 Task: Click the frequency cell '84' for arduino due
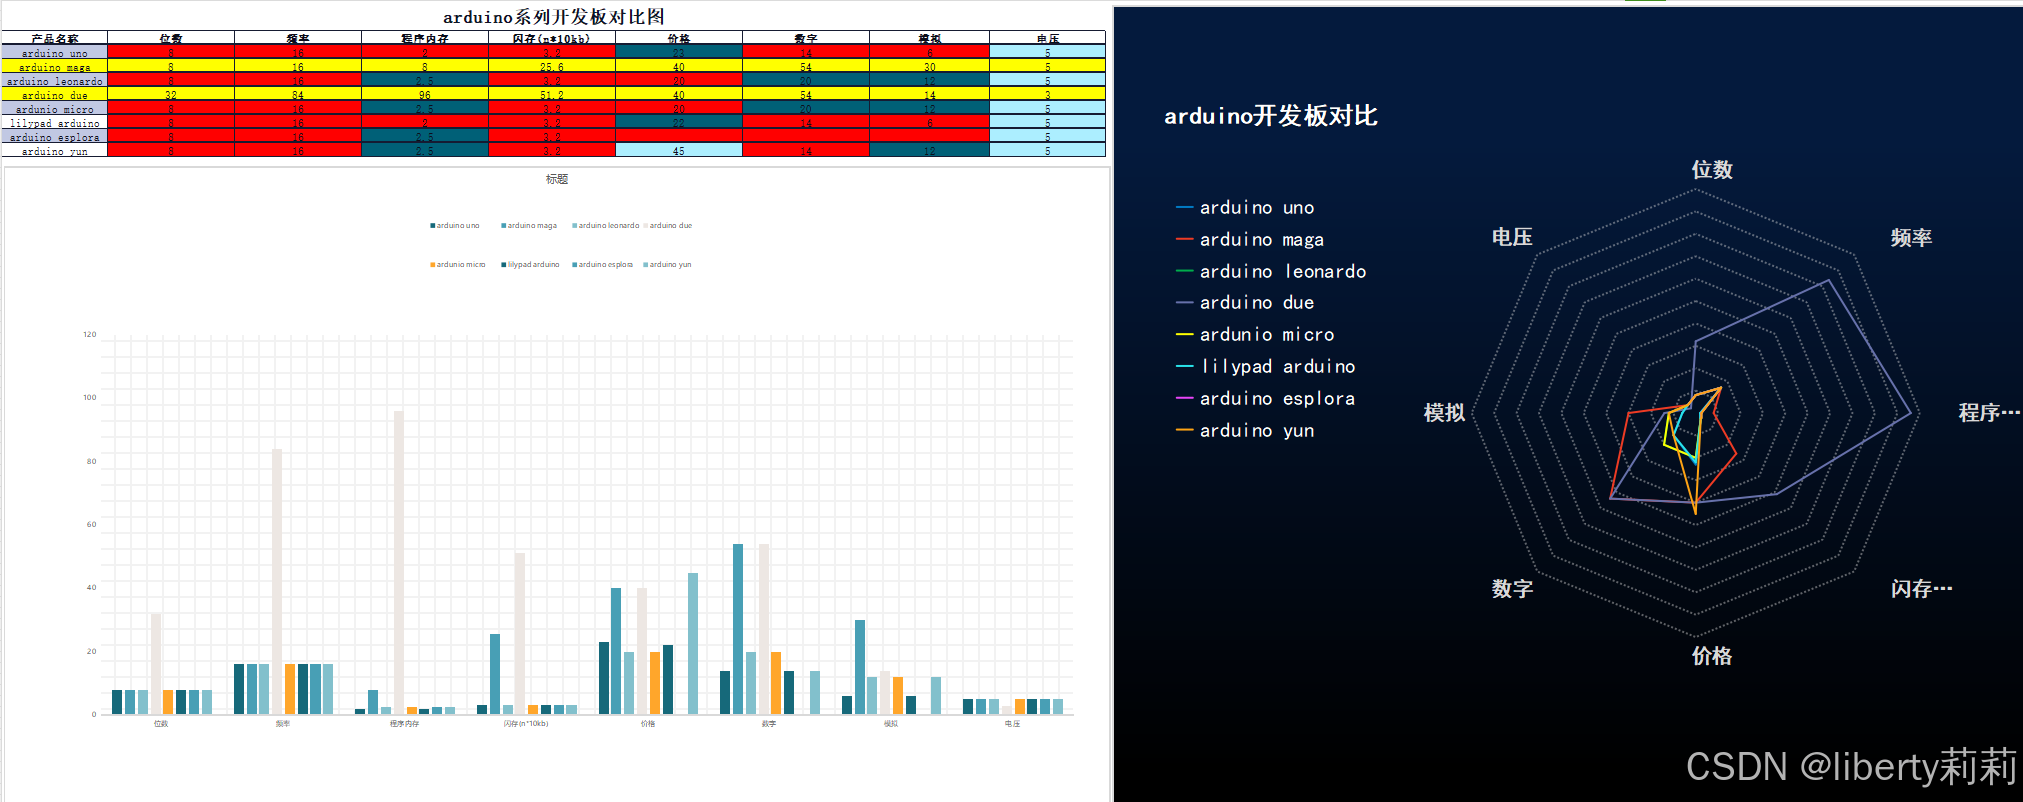[298, 94]
